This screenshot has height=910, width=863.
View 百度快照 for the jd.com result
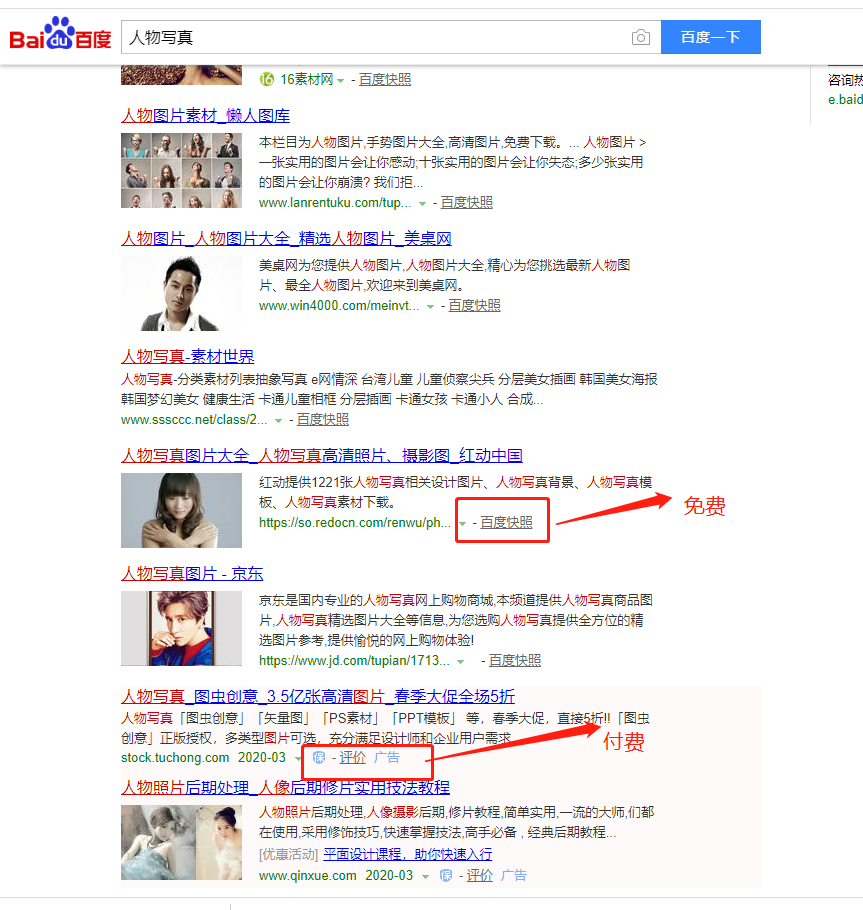515,660
